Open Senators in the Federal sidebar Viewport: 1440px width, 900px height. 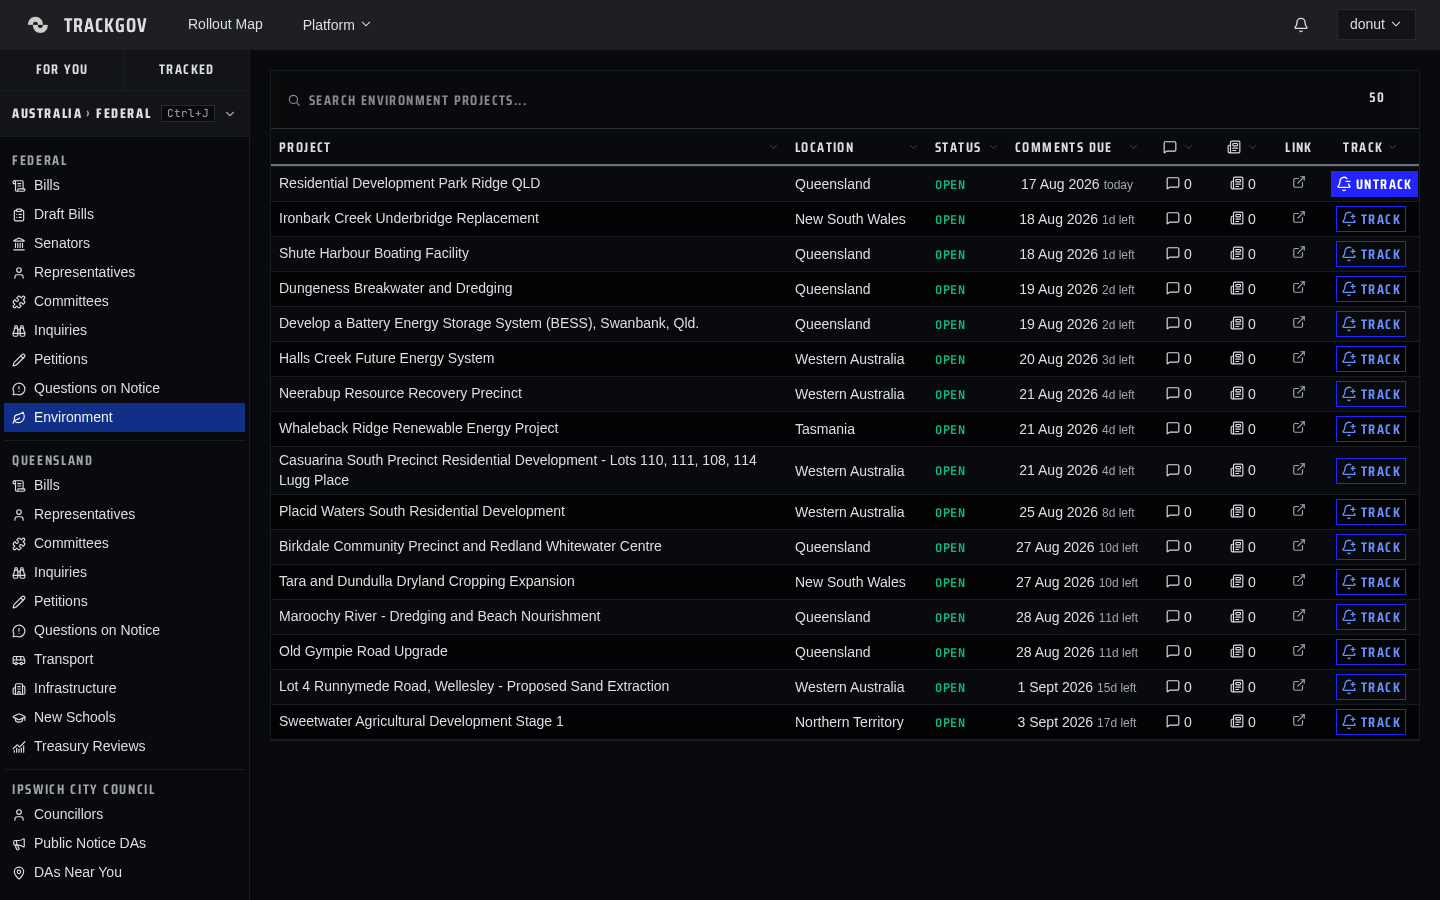[x=124, y=244]
